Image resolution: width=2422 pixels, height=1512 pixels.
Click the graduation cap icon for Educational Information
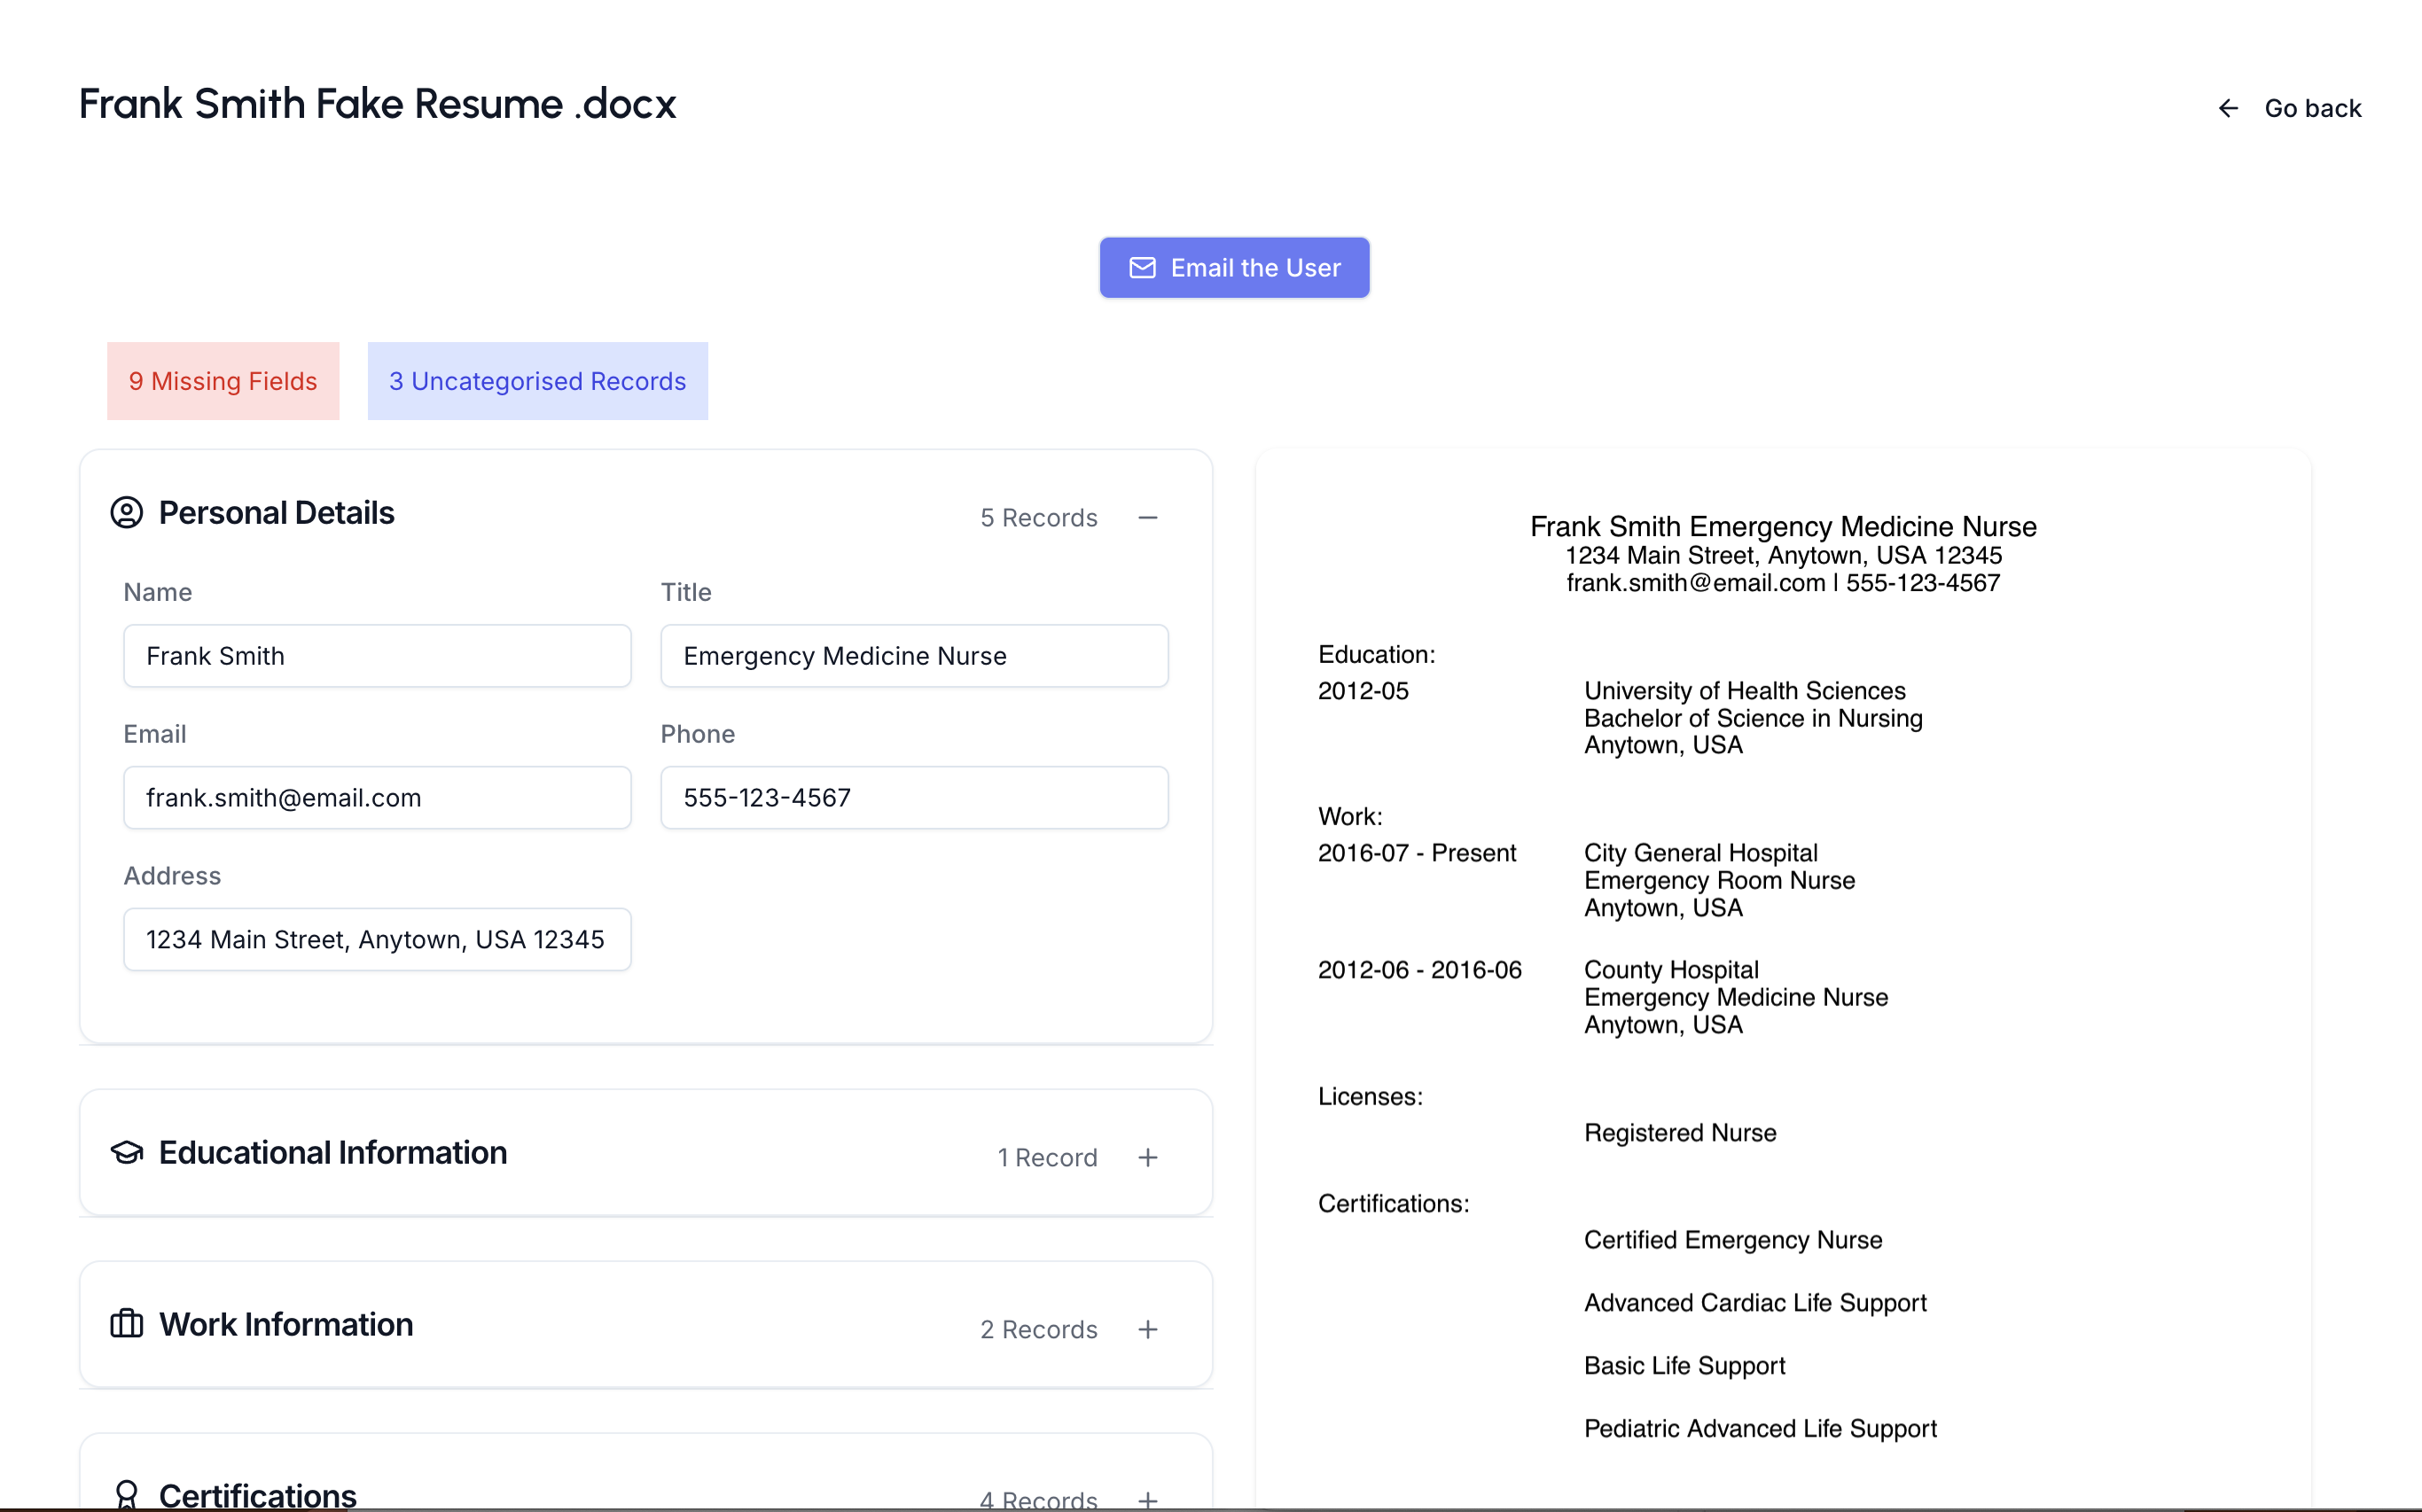pyautogui.click(x=127, y=1153)
